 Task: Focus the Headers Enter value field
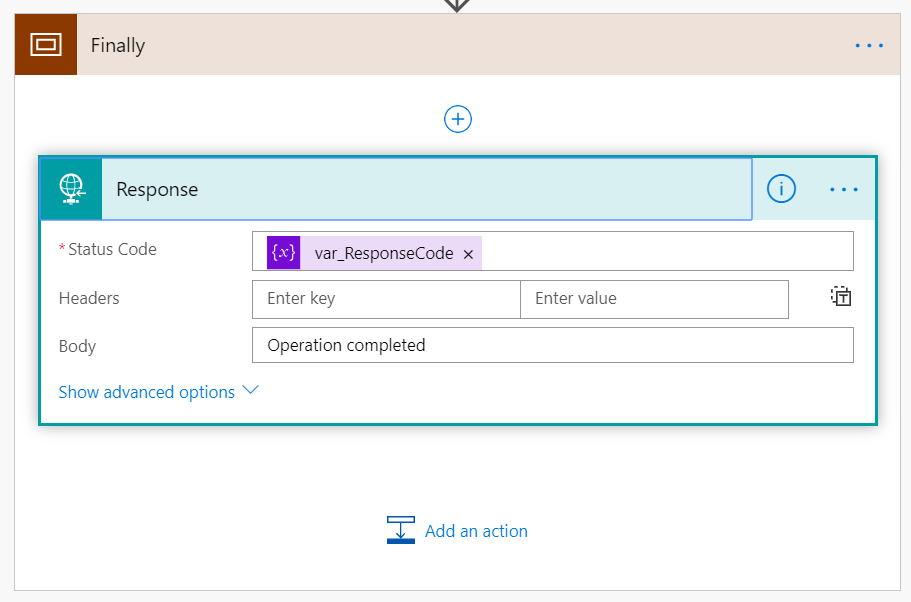click(654, 299)
